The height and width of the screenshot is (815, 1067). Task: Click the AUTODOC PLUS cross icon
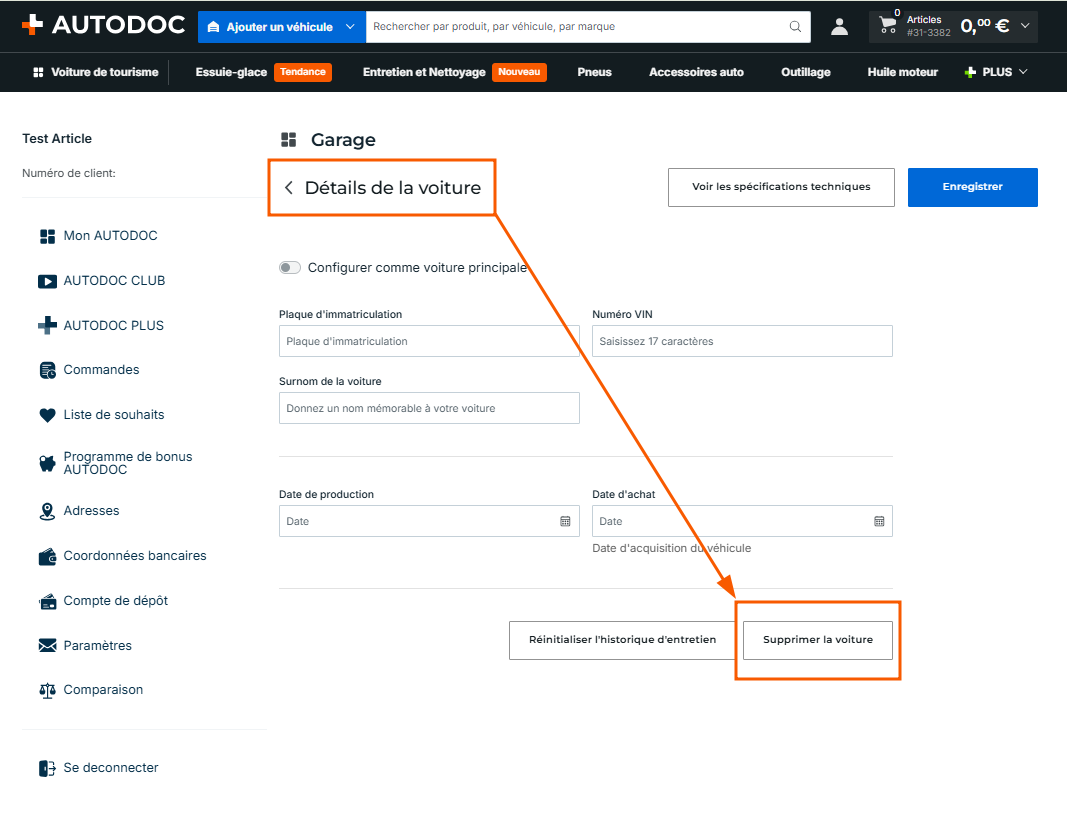click(47, 325)
